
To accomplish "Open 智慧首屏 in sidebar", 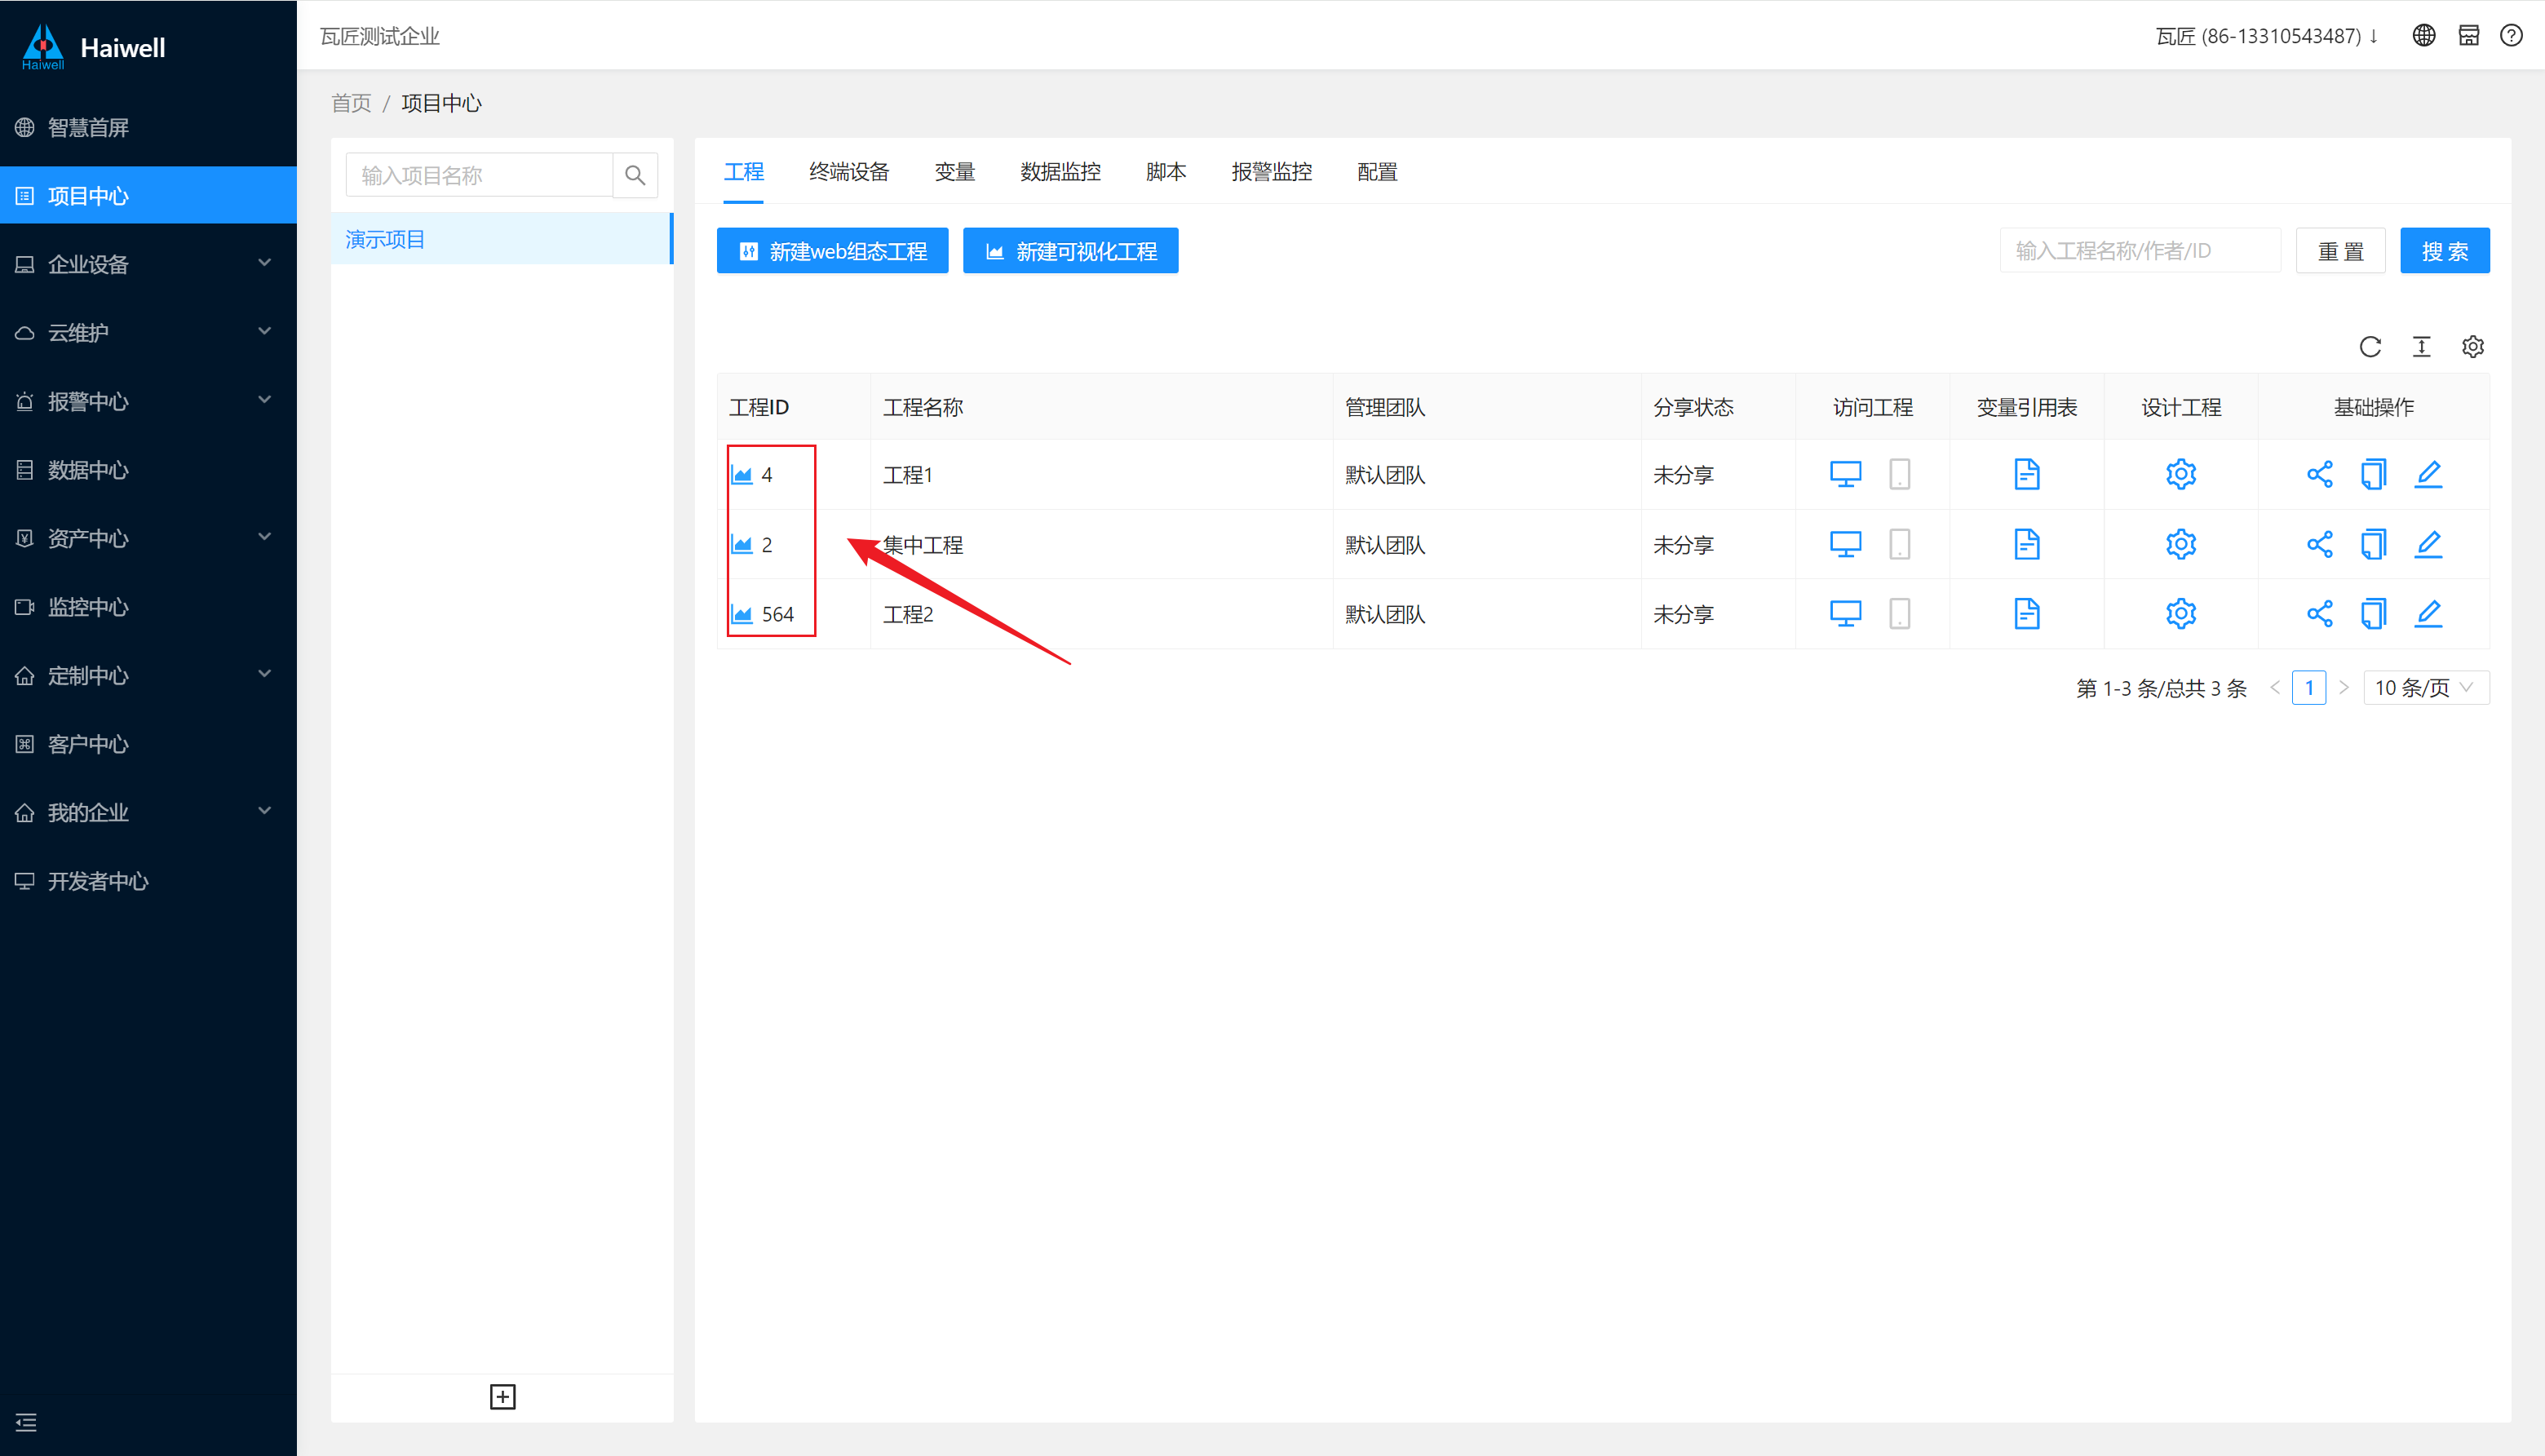I will point(148,127).
